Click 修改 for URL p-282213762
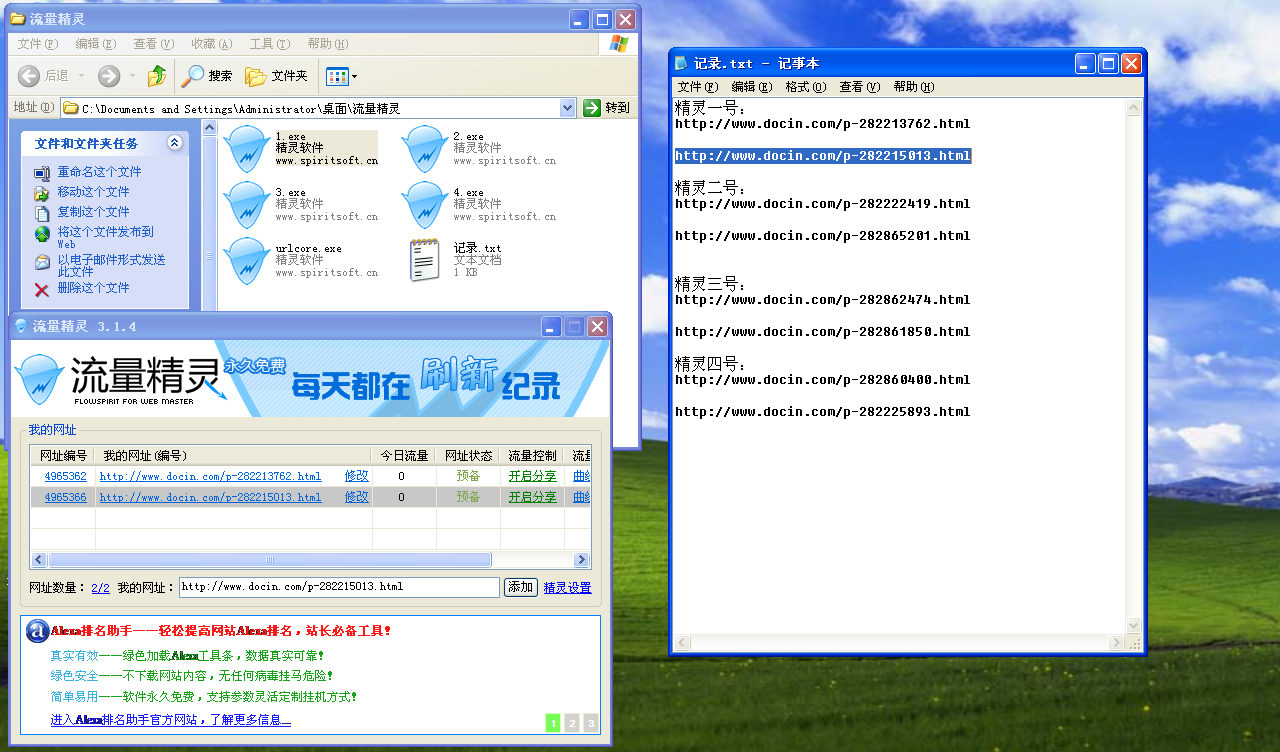The height and width of the screenshot is (752, 1280). click(356, 476)
